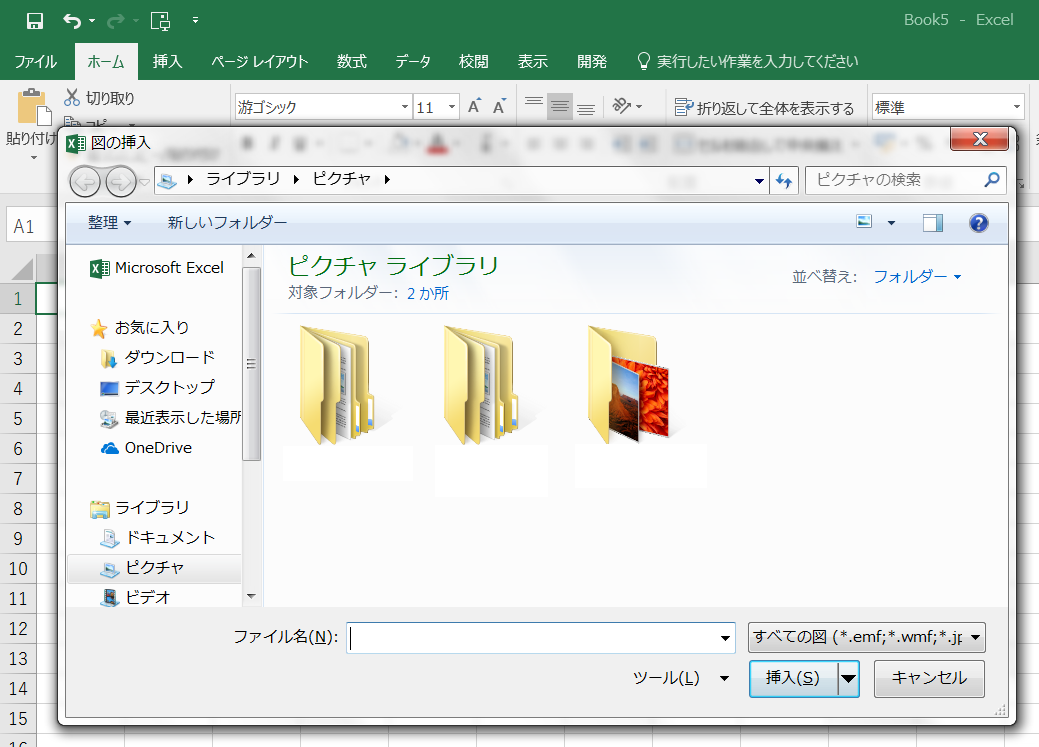
Task: Click the Save icon in quick access toolbar
Action: click(x=34, y=20)
